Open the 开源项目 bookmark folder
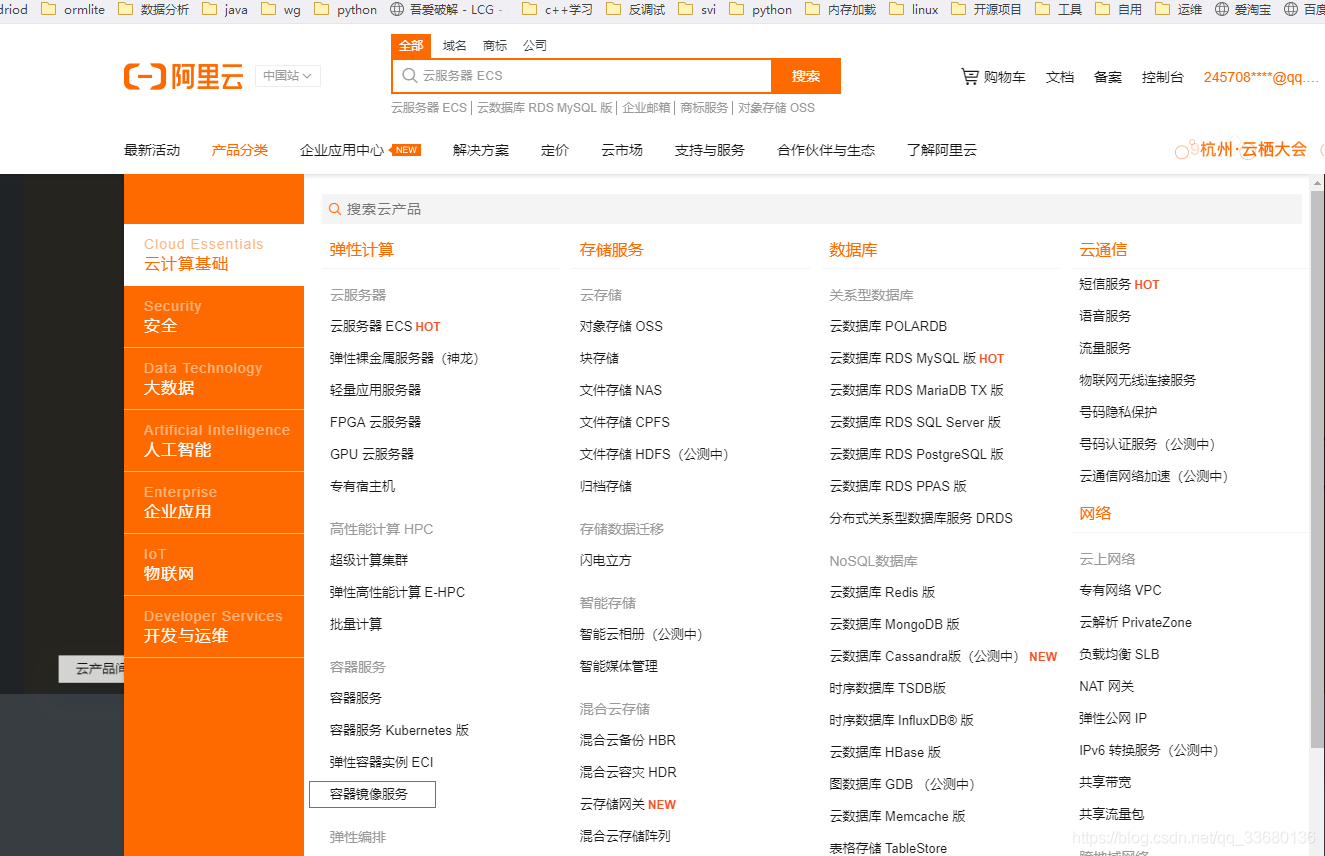Screen dimensions: 1325x856 (986, 9)
